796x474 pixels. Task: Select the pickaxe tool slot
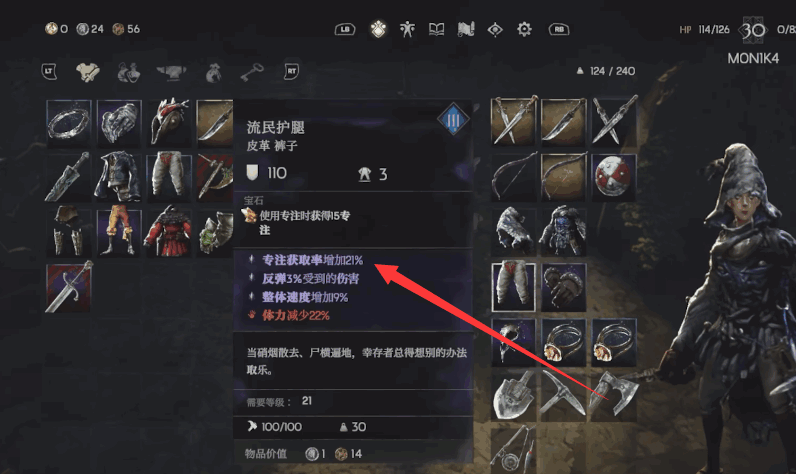pos(563,395)
